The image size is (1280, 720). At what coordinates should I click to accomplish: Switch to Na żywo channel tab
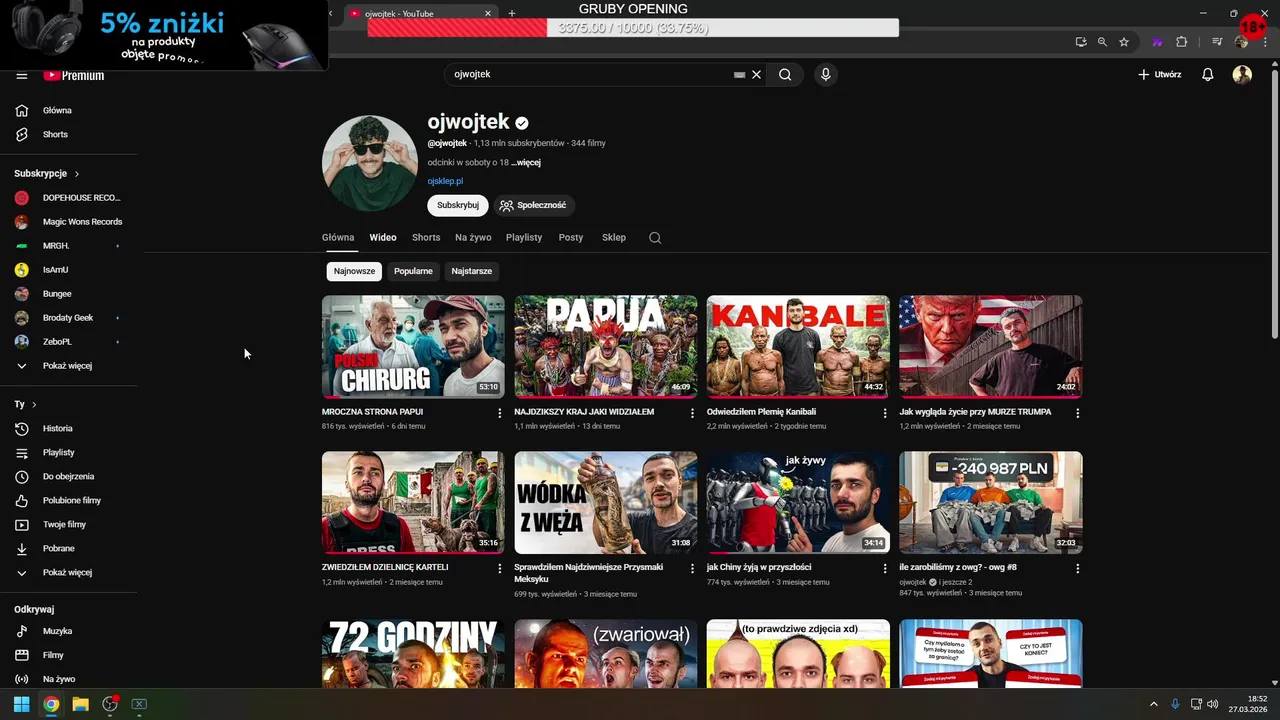473,238
